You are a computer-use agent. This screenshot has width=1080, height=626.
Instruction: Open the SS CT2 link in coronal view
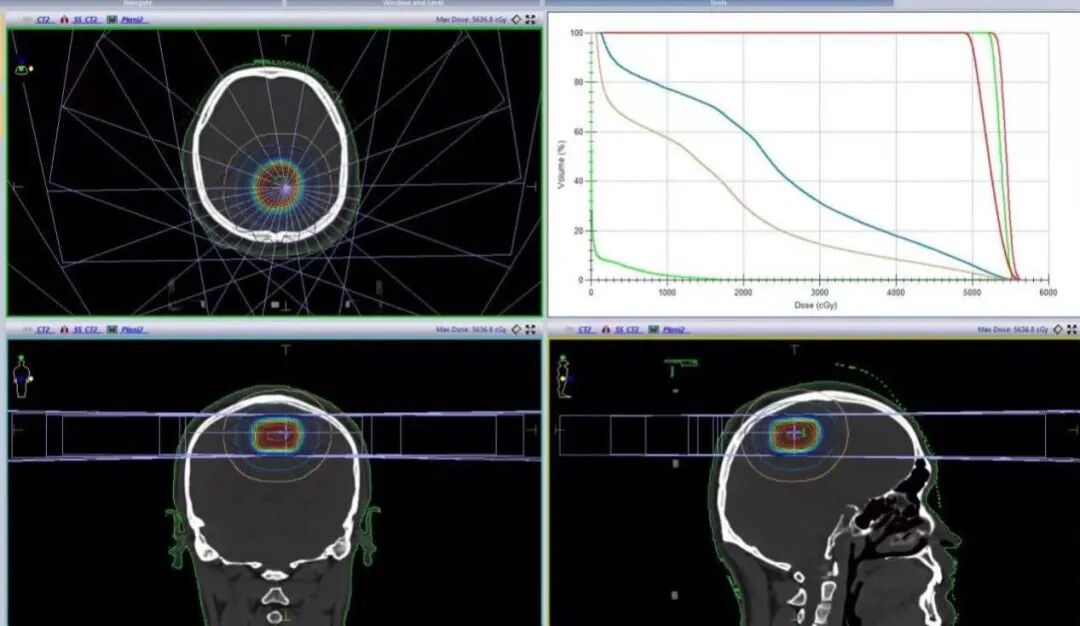(x=86, y=330)
